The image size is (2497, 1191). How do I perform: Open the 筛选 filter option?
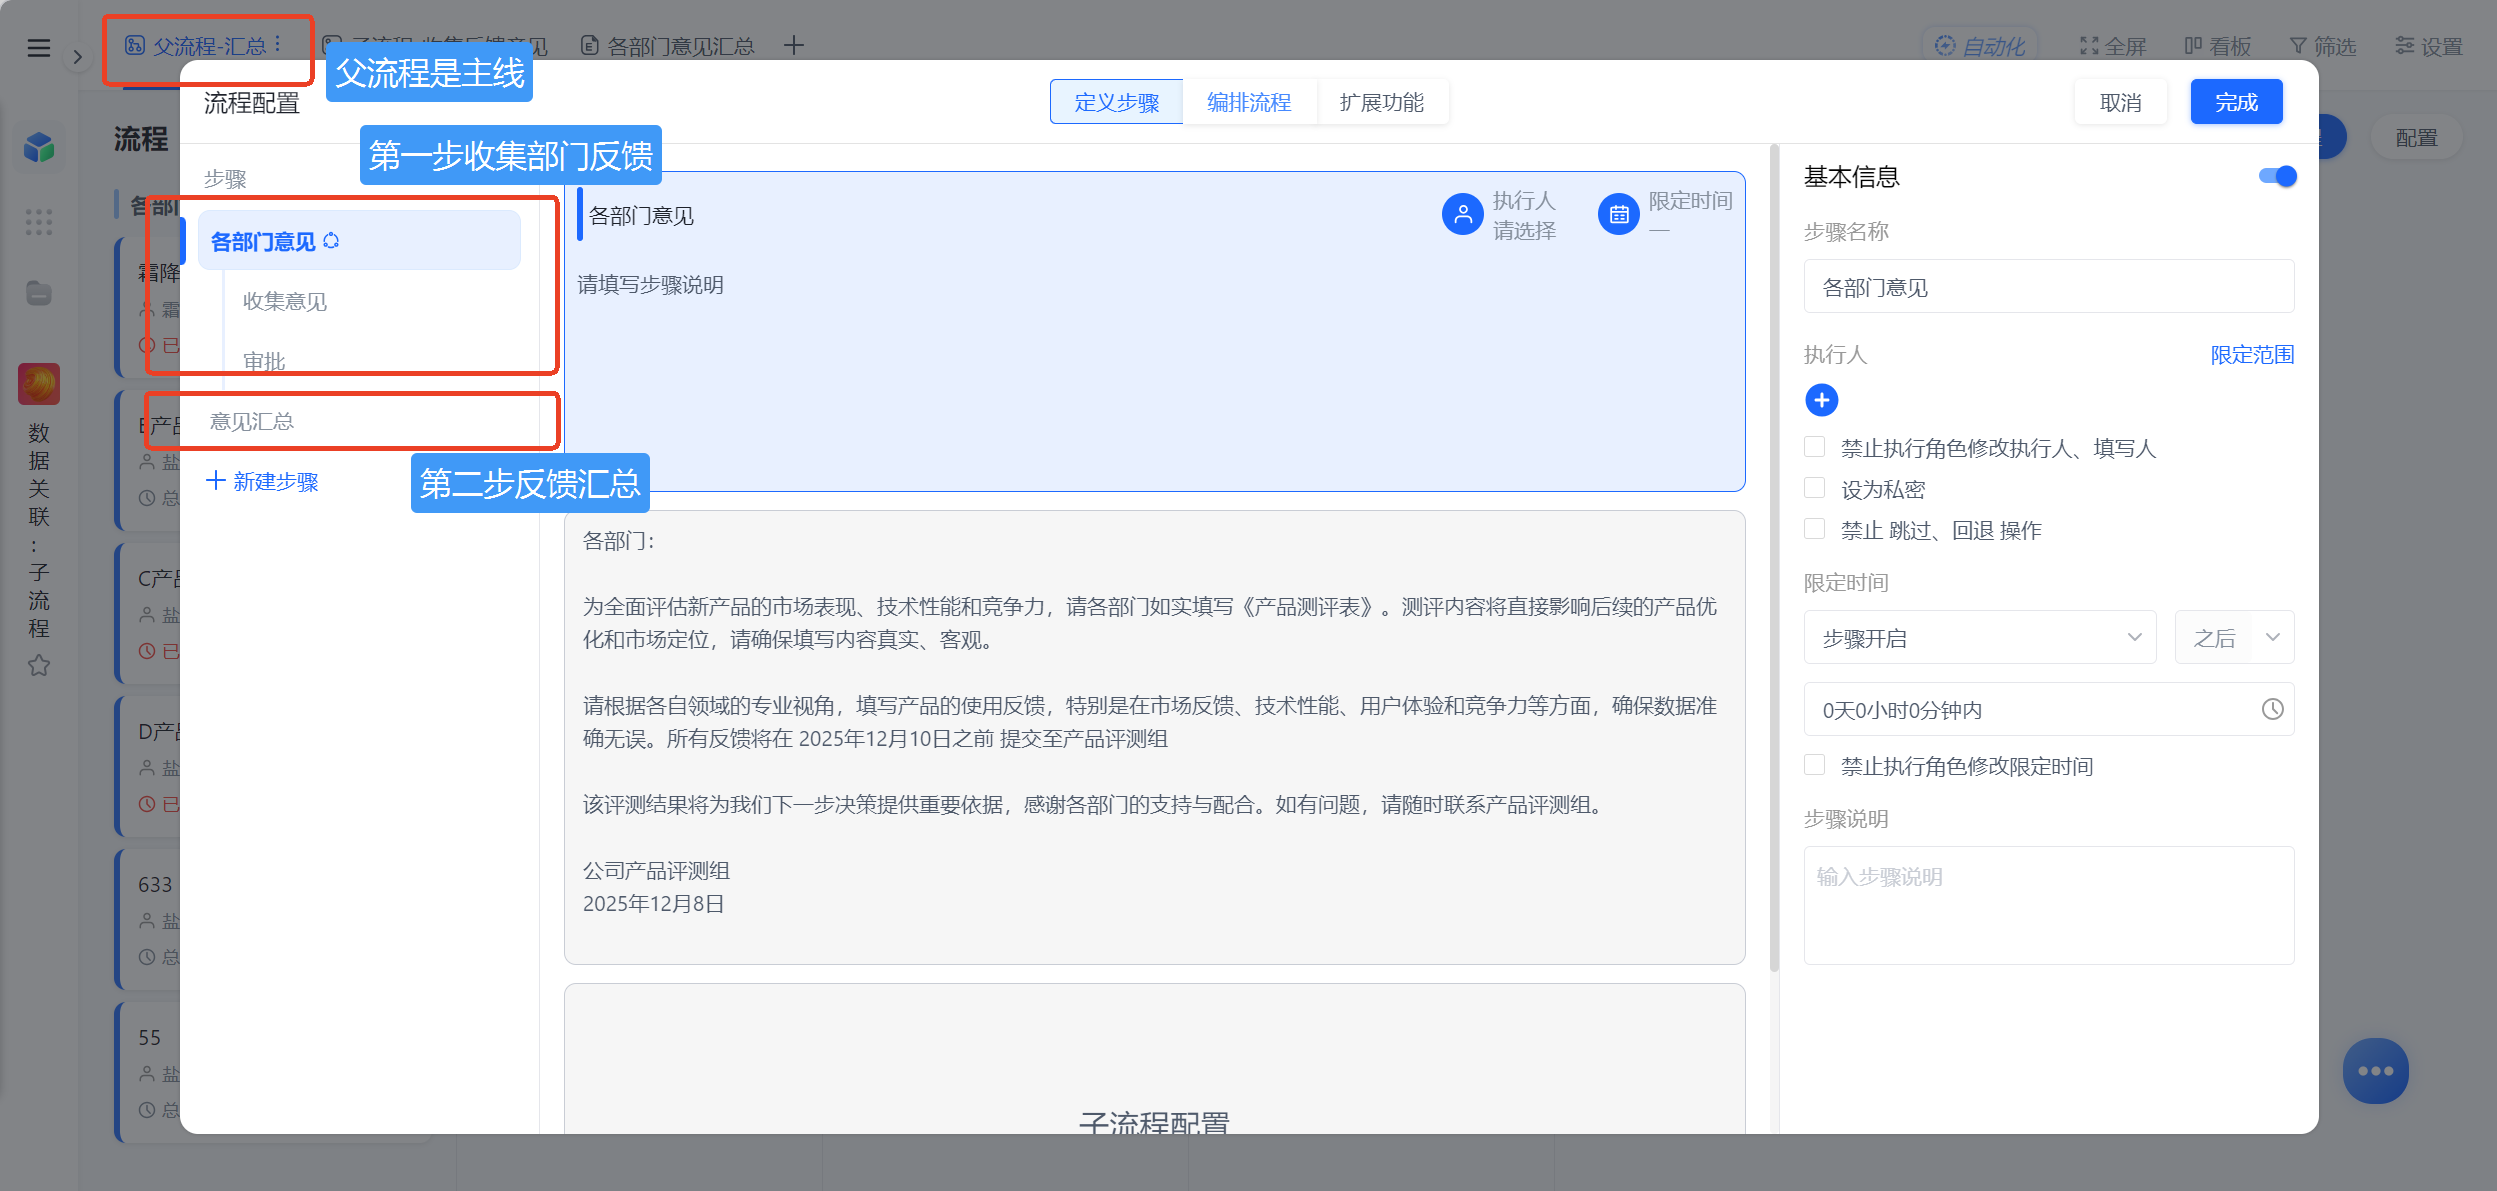click(2323, 46)
